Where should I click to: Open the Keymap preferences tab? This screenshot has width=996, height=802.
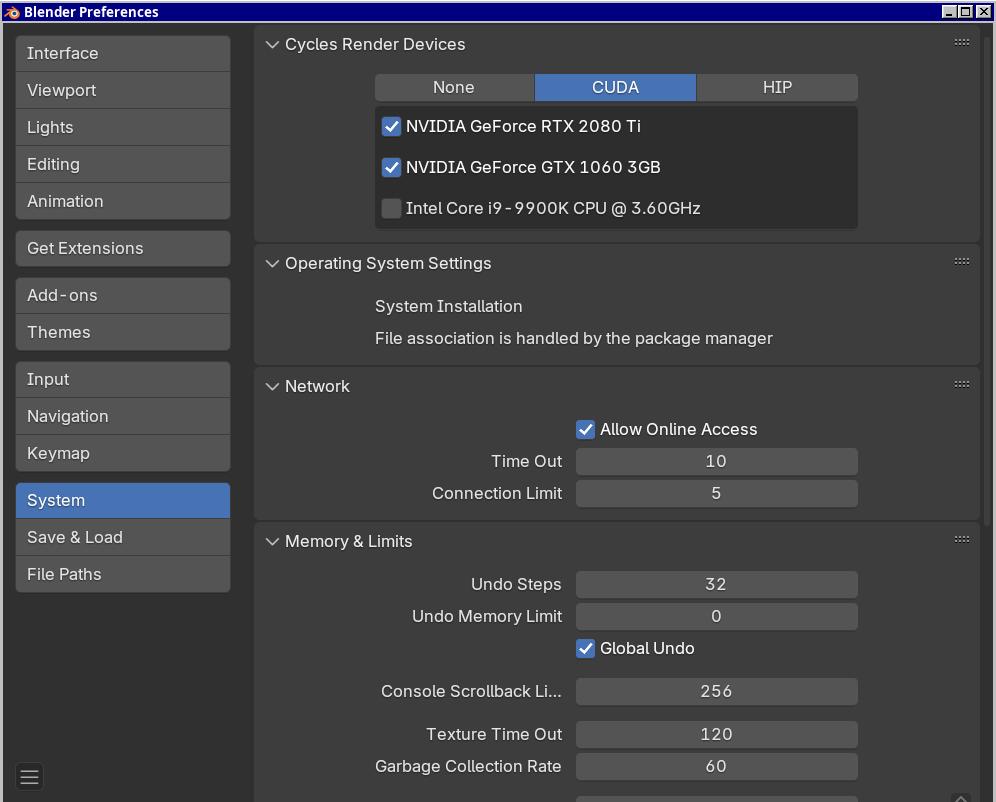click(x=123, y=454)
